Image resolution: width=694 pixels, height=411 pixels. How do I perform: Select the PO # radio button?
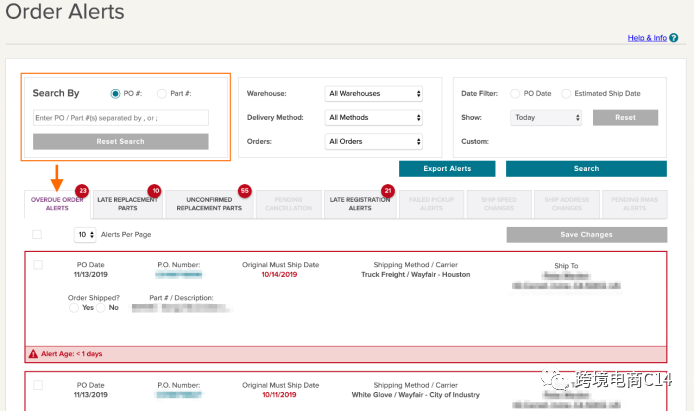tap(115, 93)
